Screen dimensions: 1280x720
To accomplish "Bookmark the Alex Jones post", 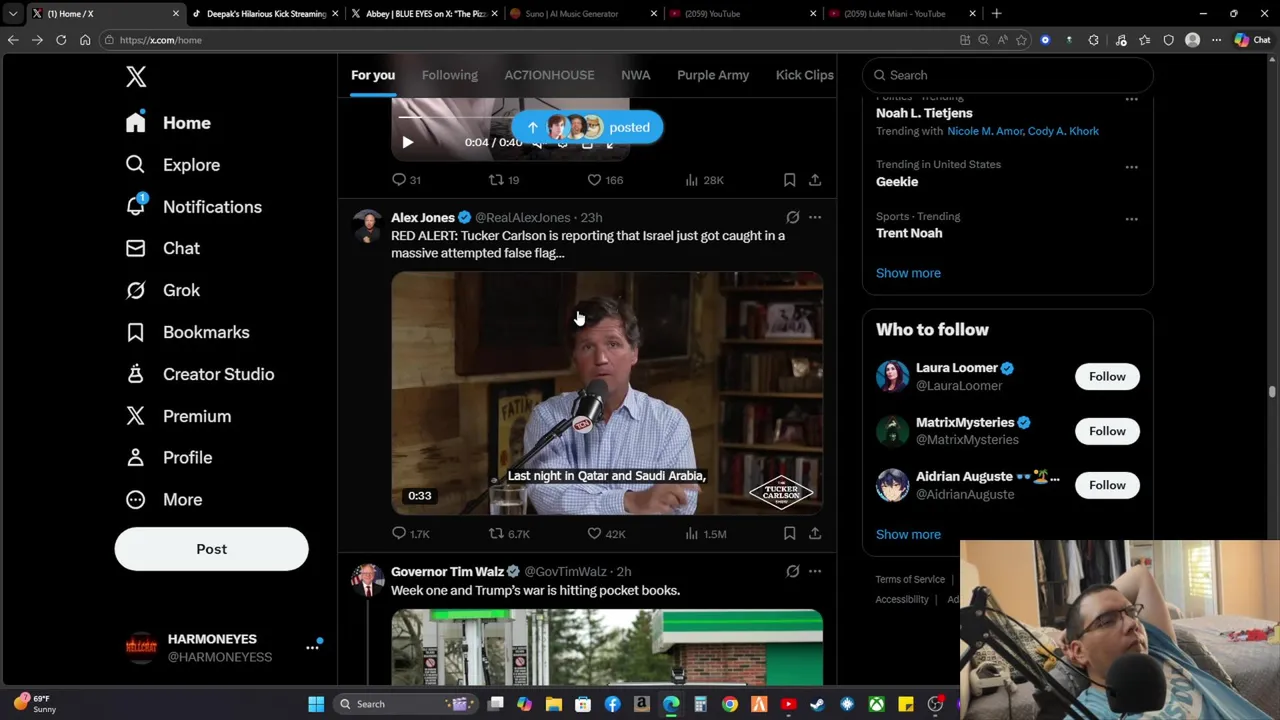I will coord(789,534).
